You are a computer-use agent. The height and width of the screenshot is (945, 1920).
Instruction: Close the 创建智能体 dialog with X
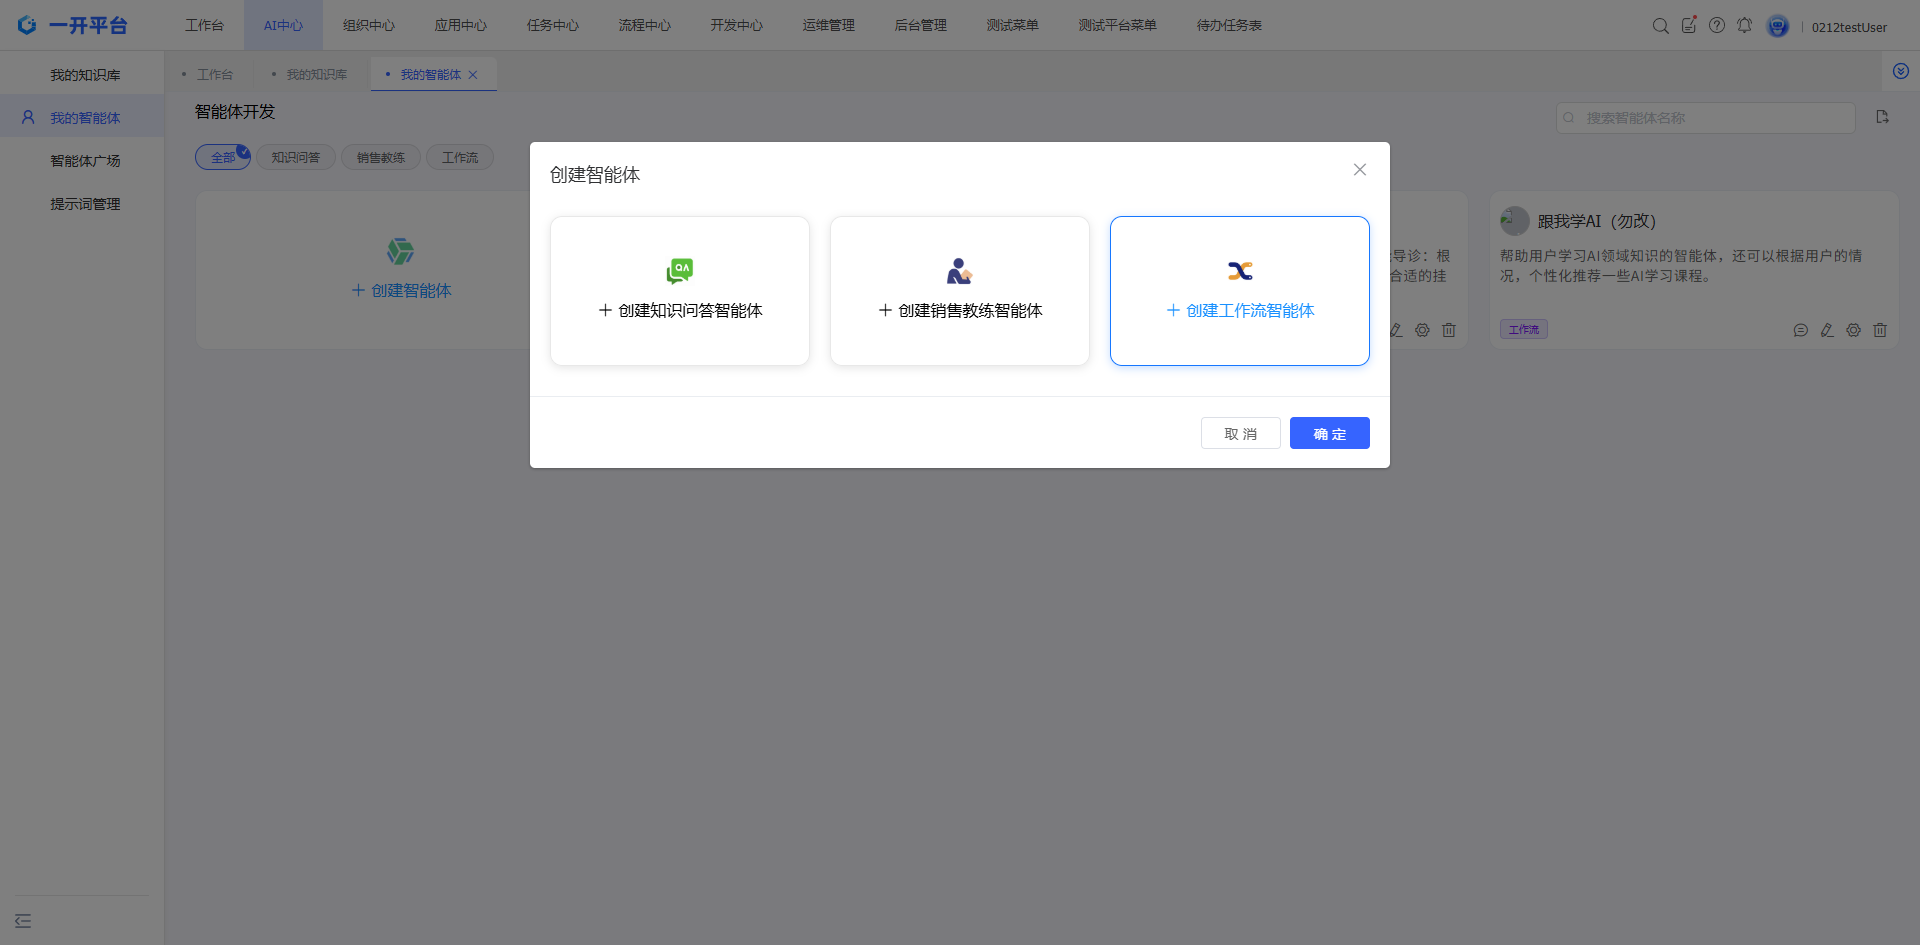(x=1359, y=170)
